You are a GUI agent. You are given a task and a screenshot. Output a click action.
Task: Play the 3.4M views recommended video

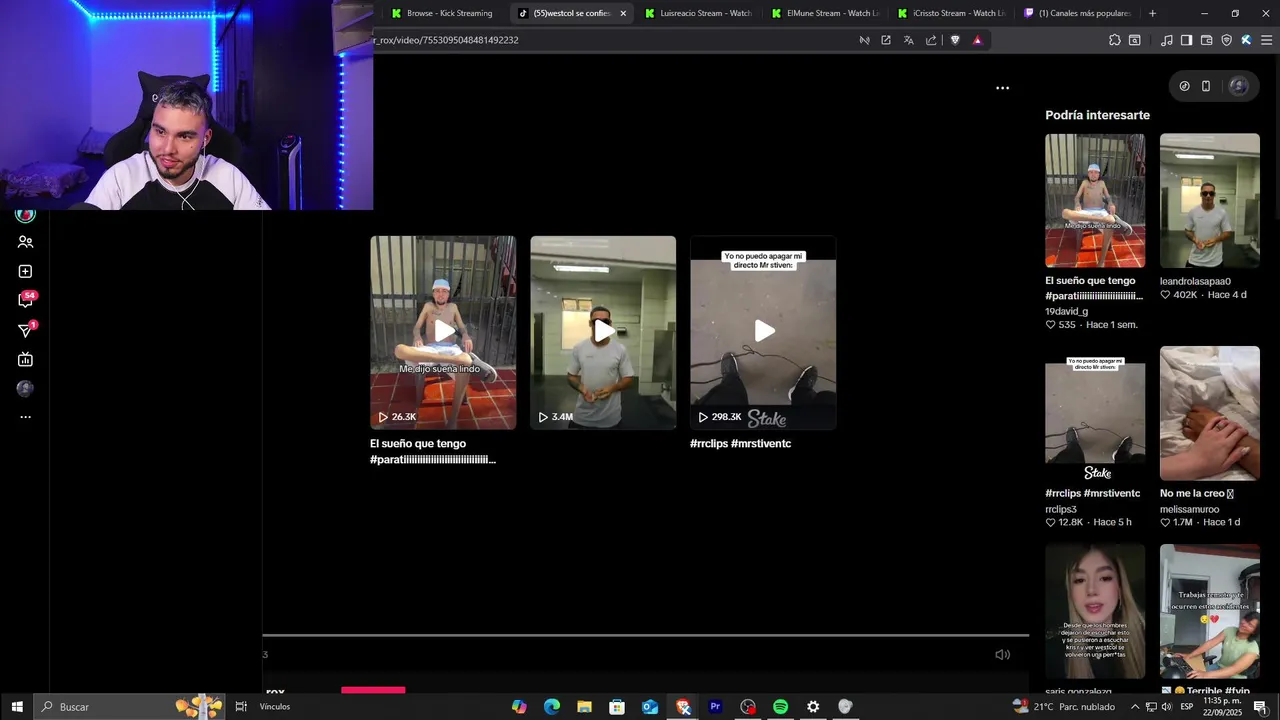pyautogui.click(x=603, y=332)
